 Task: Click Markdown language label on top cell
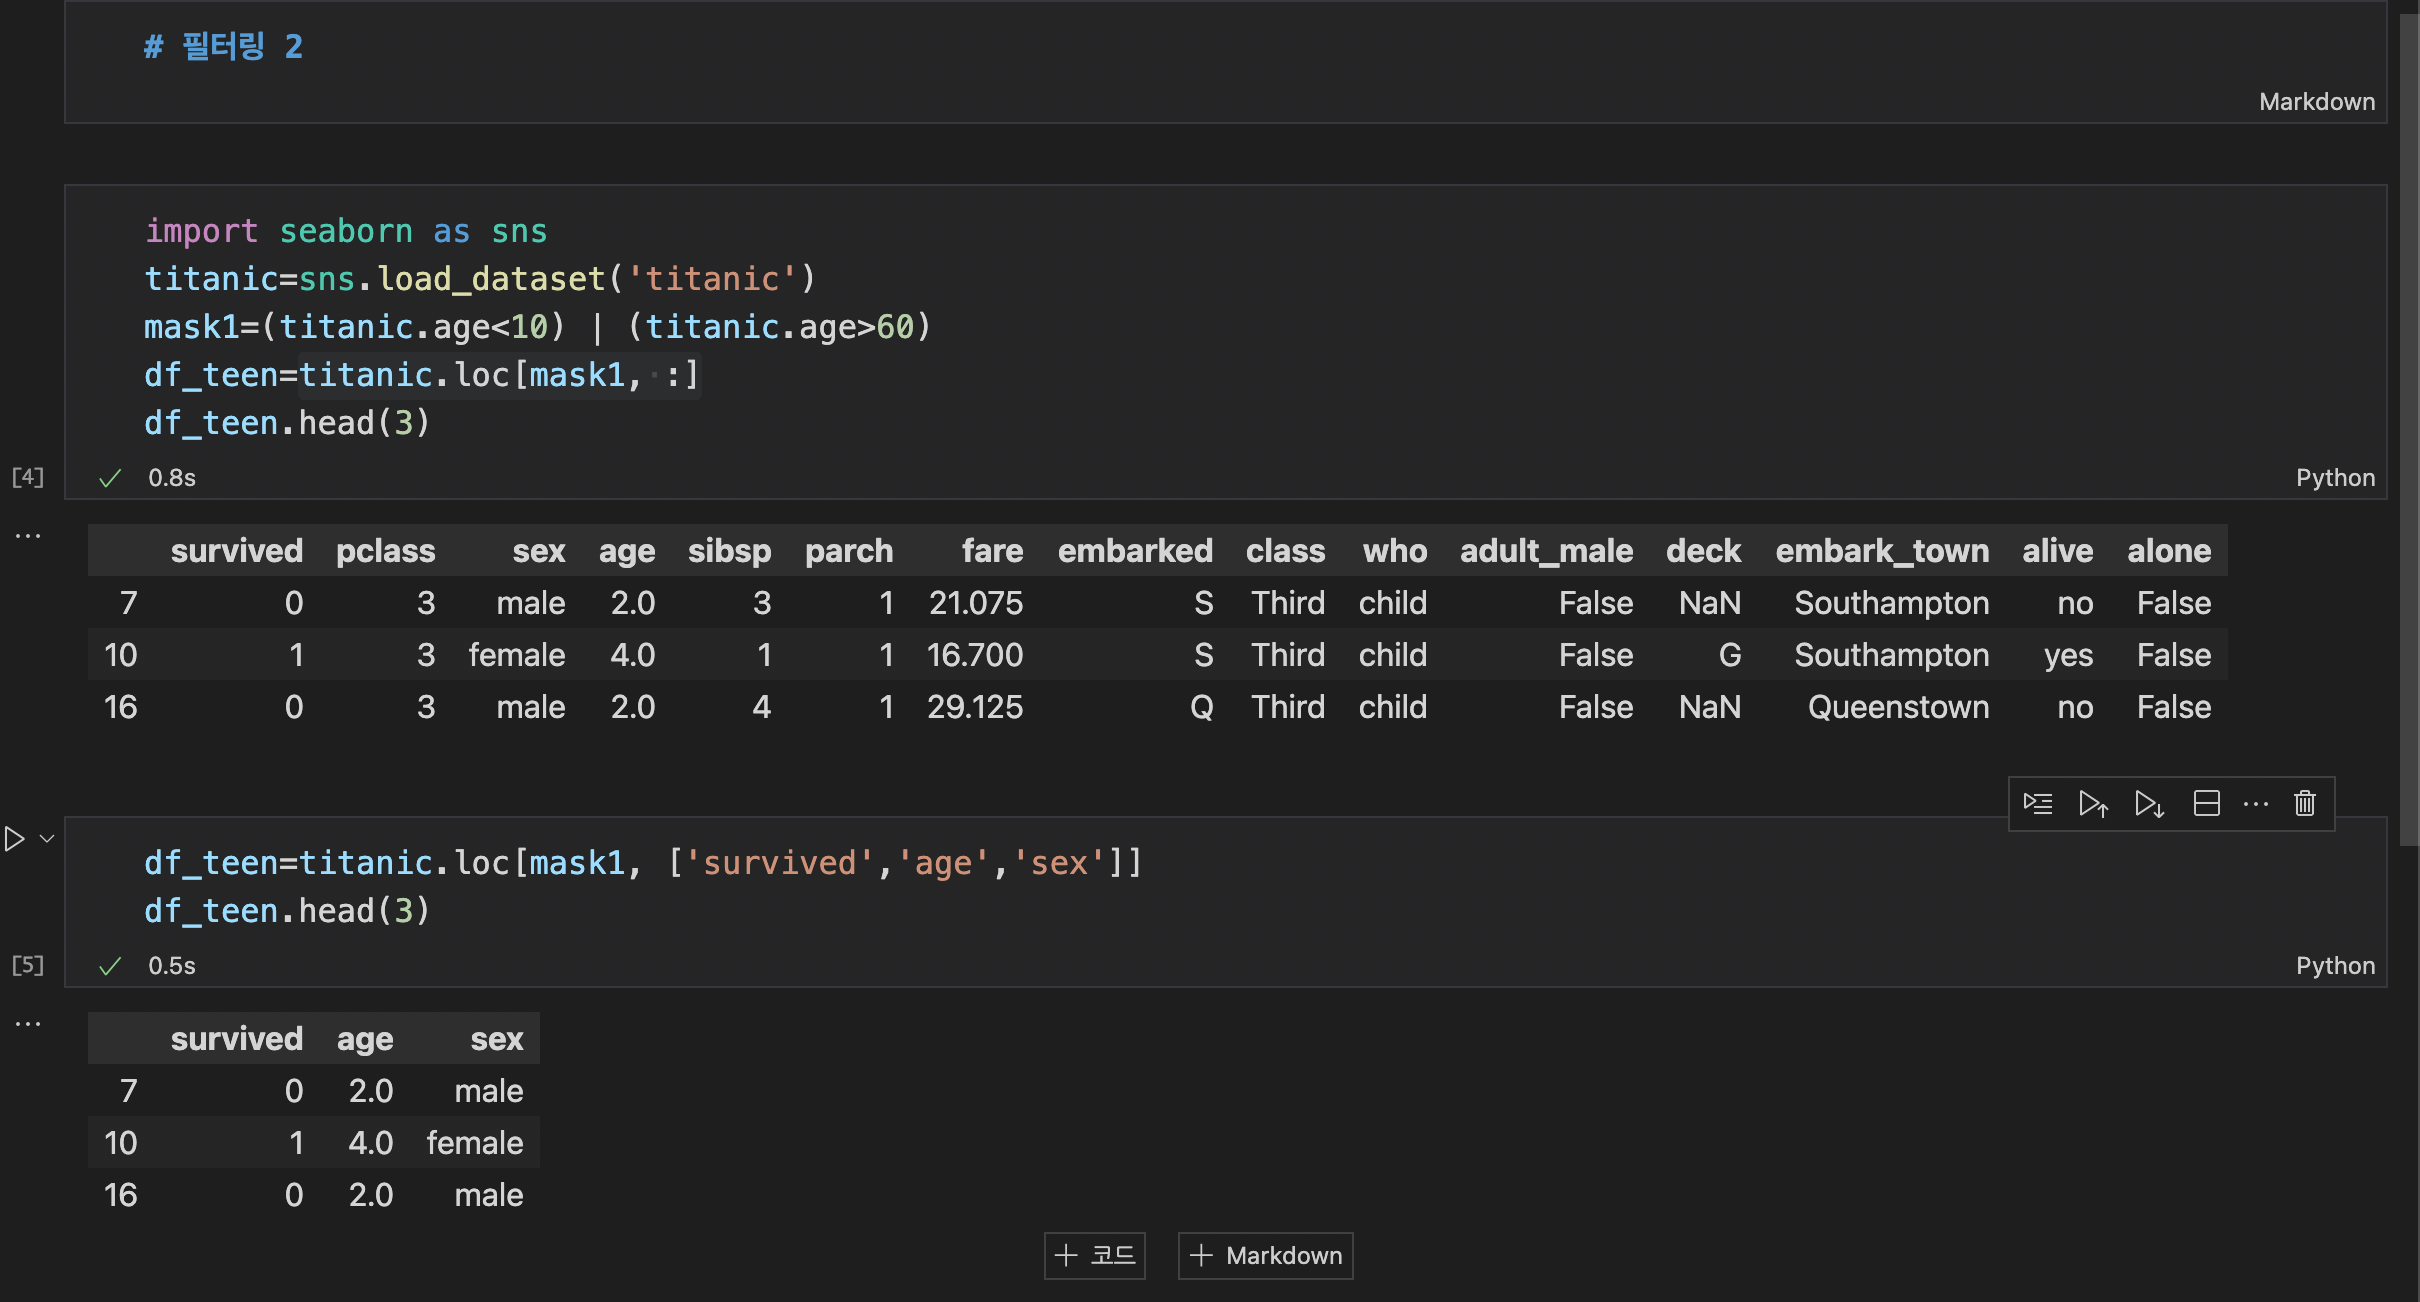pos(2316,102)
